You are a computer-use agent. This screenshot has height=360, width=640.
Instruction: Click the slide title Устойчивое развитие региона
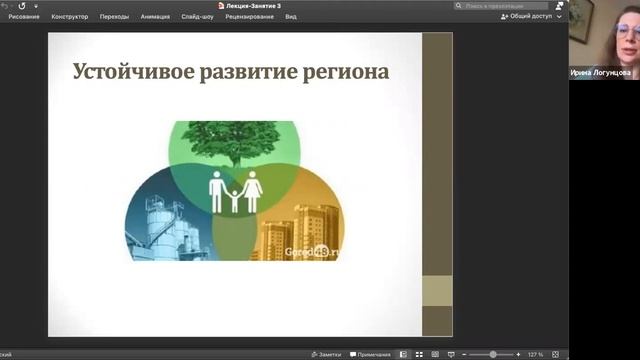(x=231, y=72)
